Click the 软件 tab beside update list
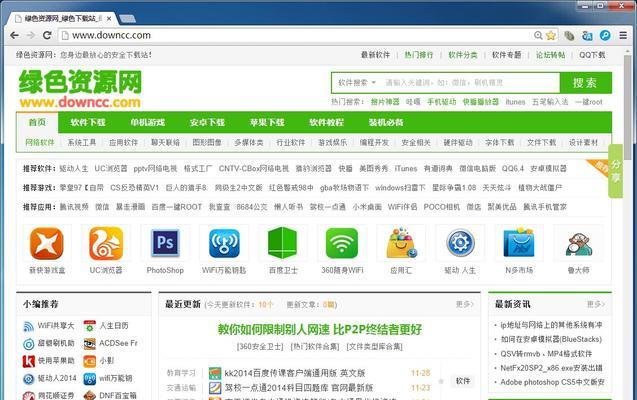The height and width of the screenshot is (400, 637). click(x=463, y=381)
